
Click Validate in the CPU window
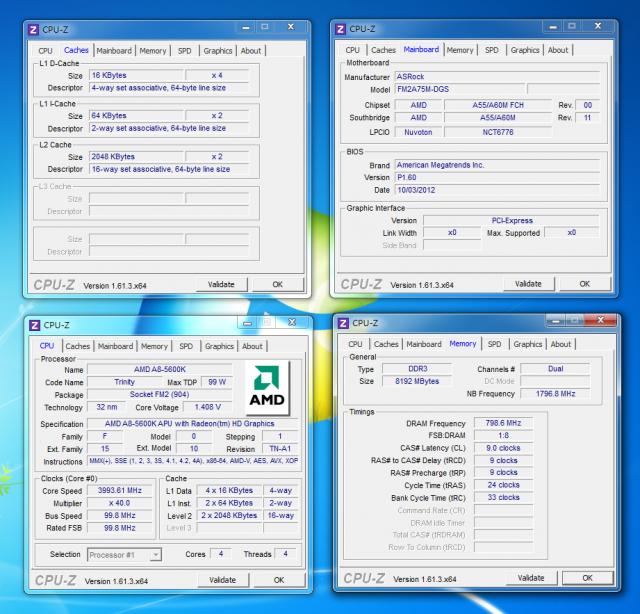223,580
